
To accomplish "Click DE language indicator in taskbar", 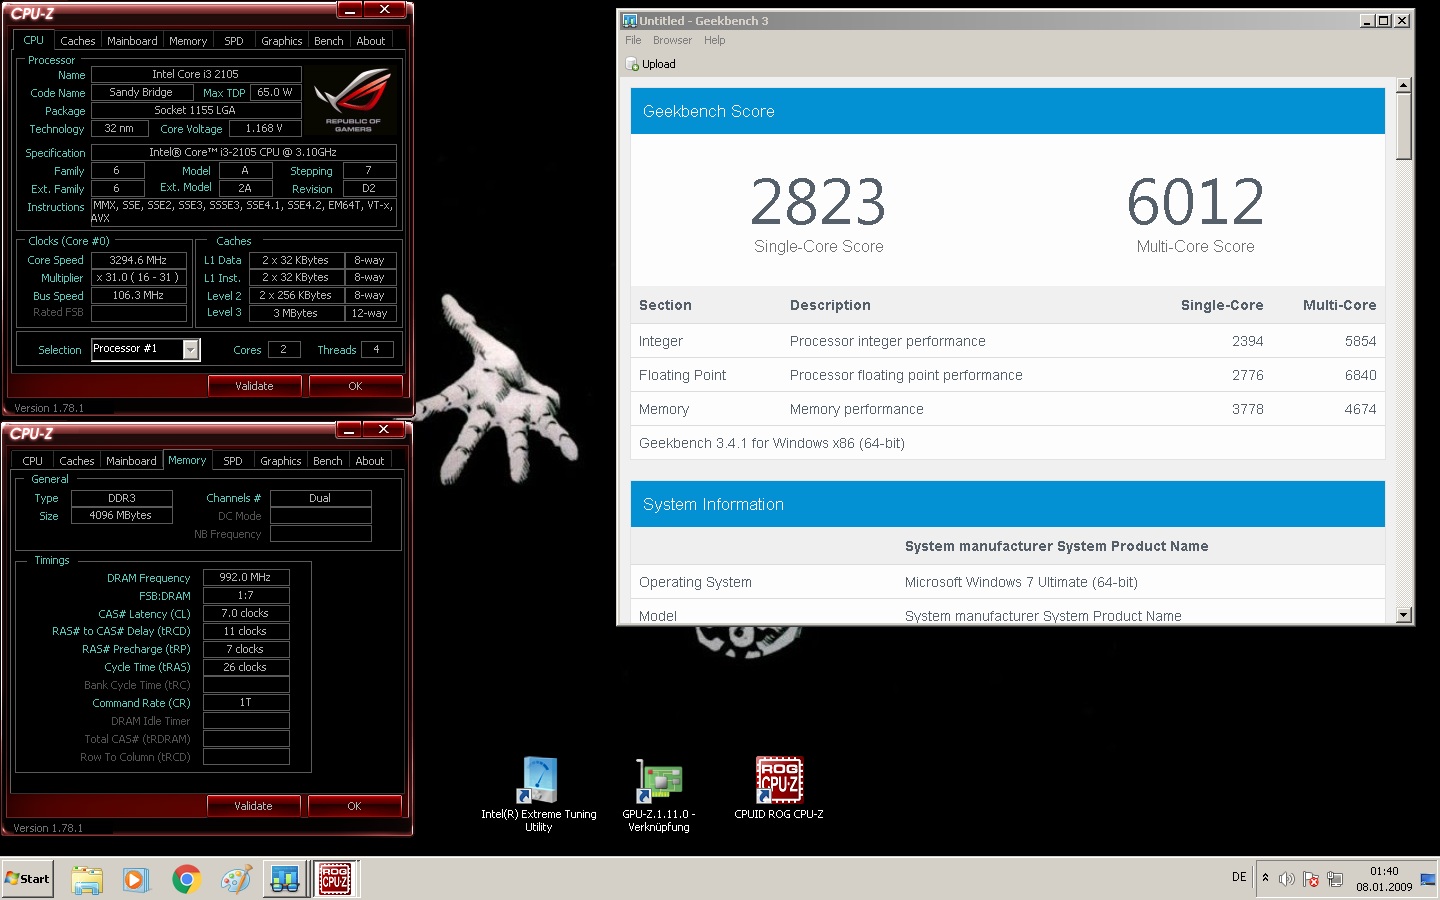I will pos(1239,877).
